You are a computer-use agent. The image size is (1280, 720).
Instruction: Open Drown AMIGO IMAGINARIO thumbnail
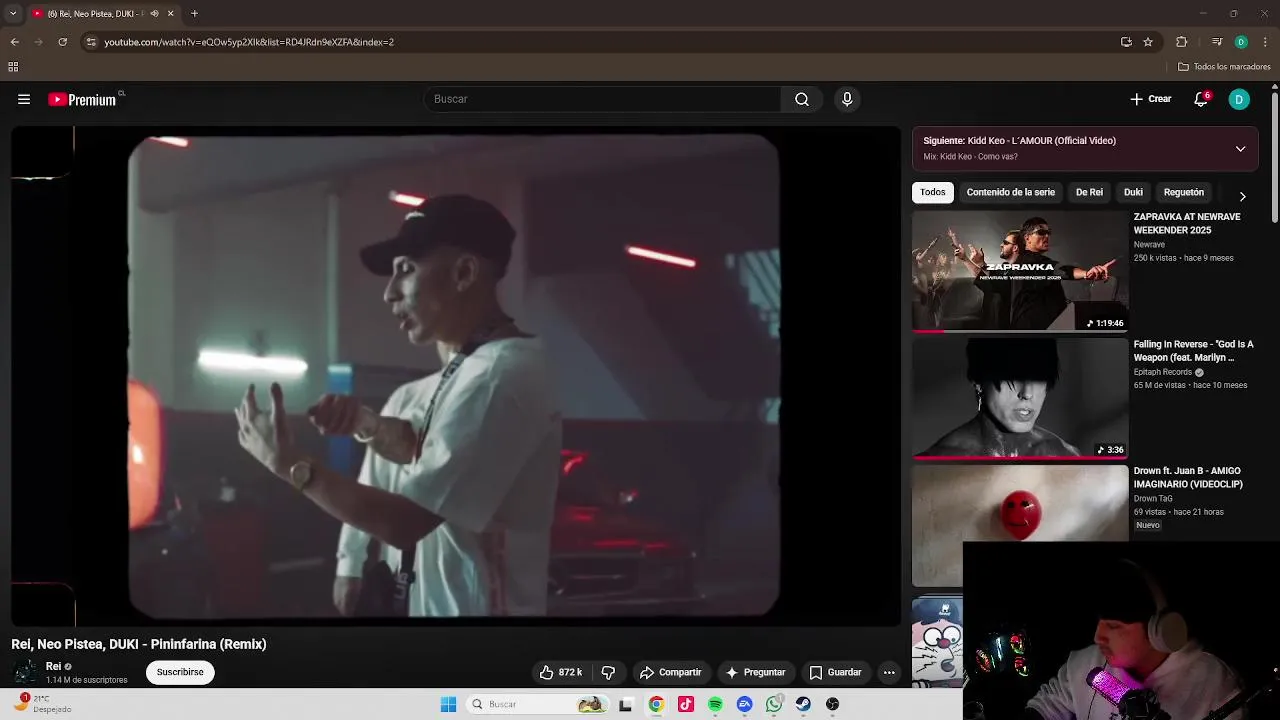click(1020, 524)
